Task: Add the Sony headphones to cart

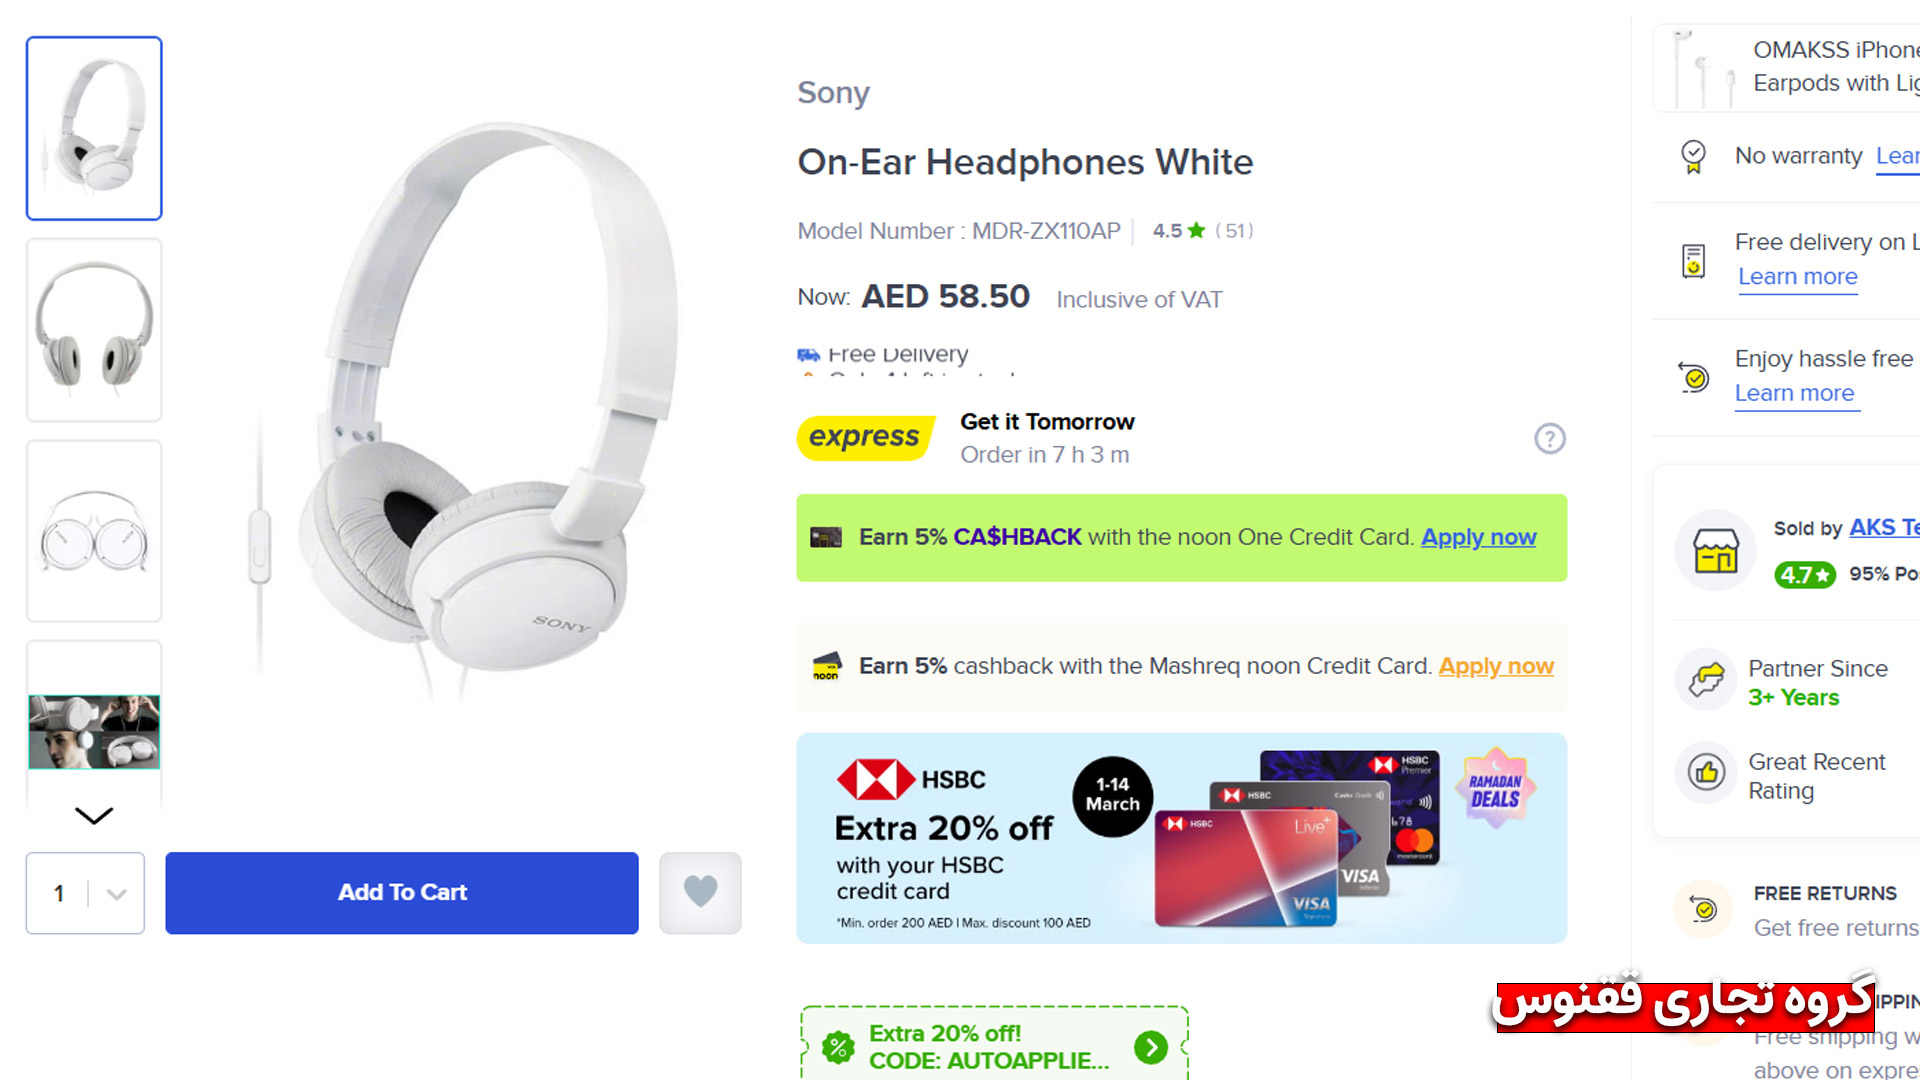Action: coord(402,893)
